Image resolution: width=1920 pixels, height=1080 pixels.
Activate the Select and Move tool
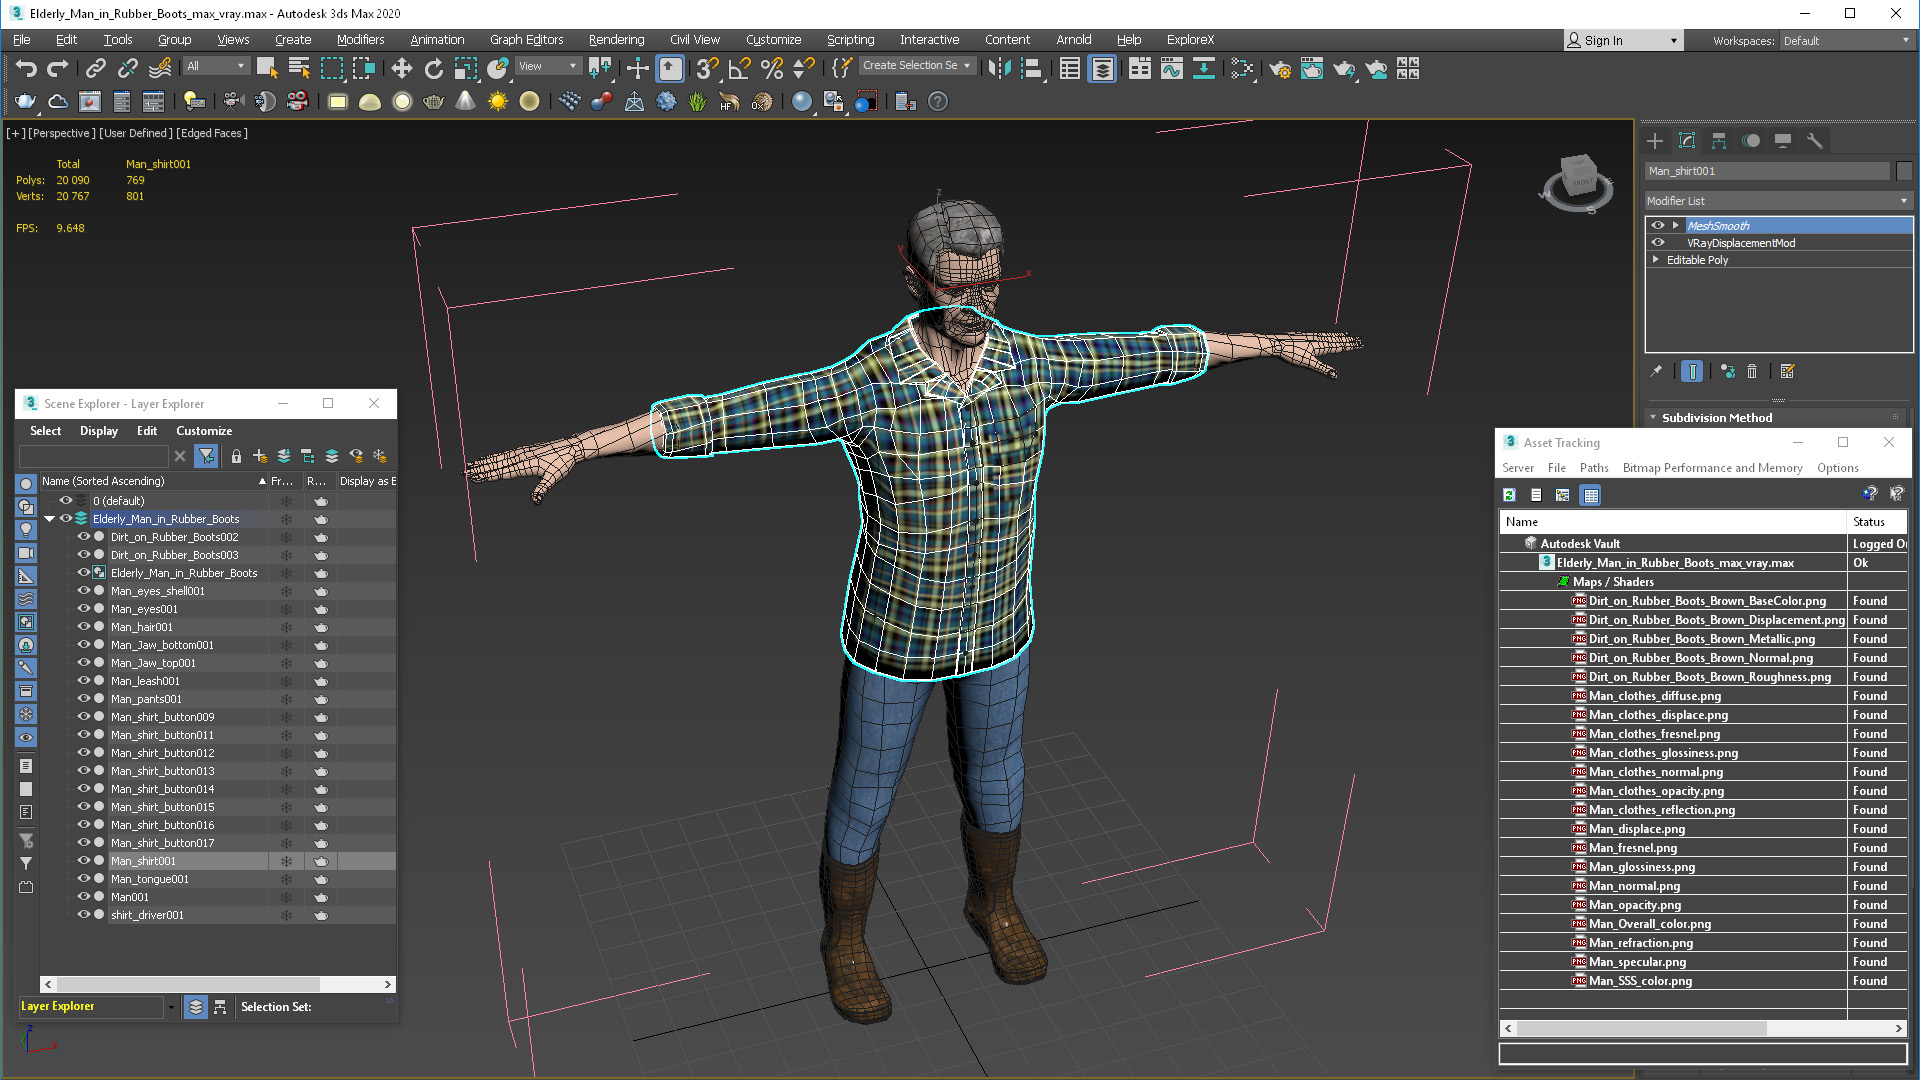click(x=401, y=68)
